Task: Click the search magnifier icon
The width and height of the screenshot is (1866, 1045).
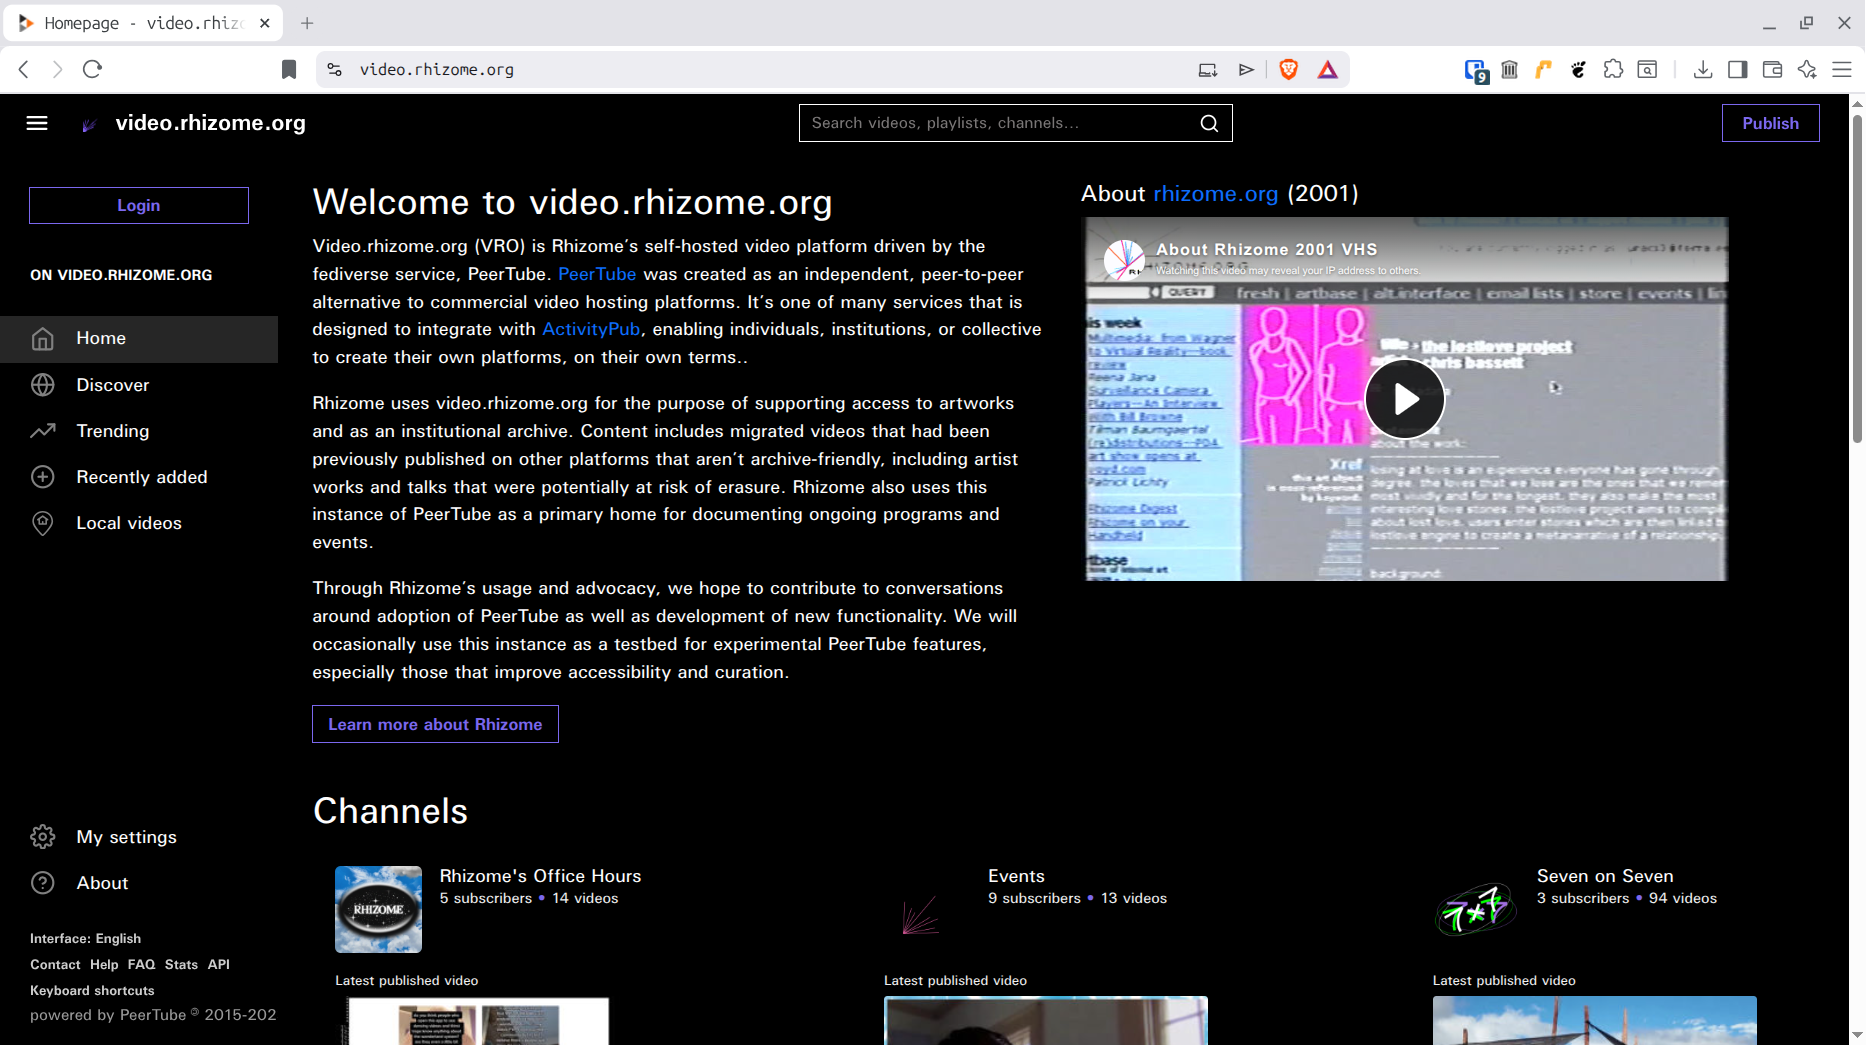Action: [x=1209, y=123]
